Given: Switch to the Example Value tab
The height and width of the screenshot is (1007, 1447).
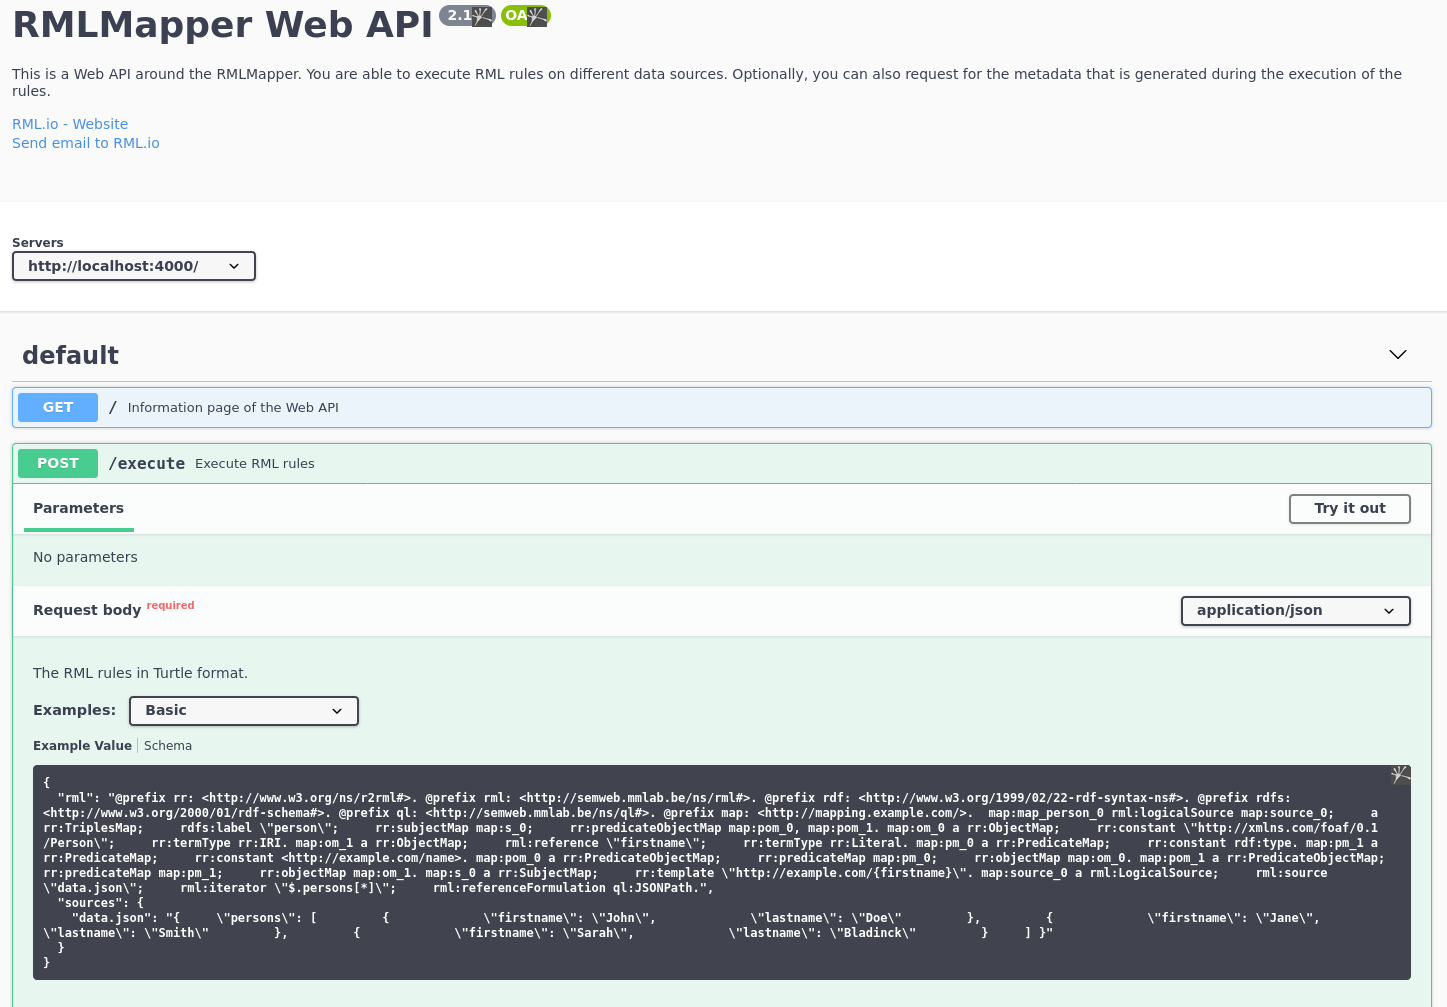Looking at the screenshot, I should coord(82,746).
